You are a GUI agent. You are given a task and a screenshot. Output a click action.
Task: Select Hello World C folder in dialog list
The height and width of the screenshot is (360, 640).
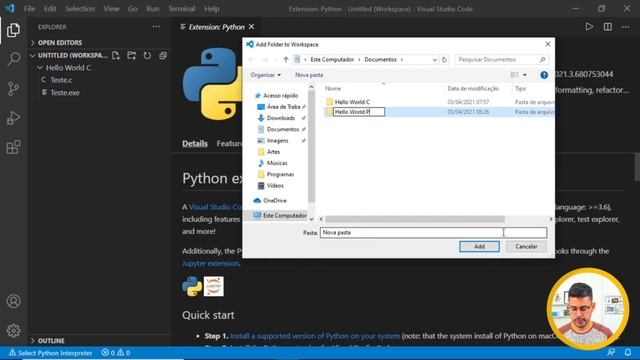click(x=352, y=102)
